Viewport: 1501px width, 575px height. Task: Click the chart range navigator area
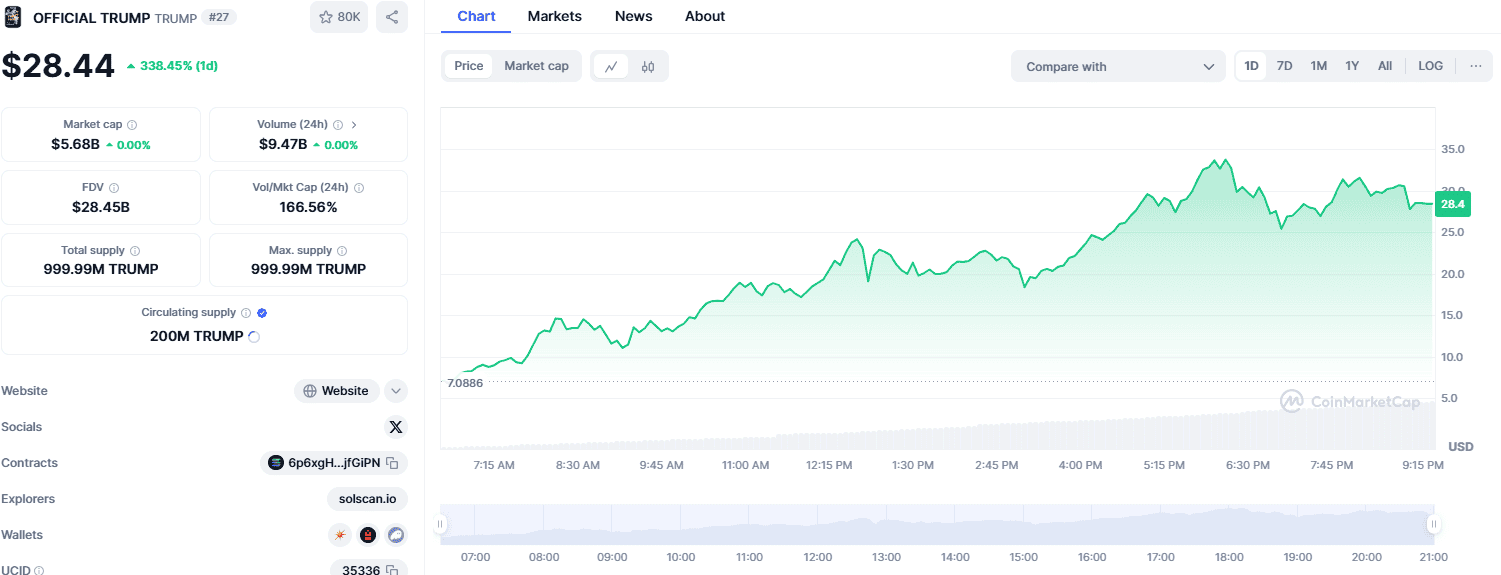(937, 524)
